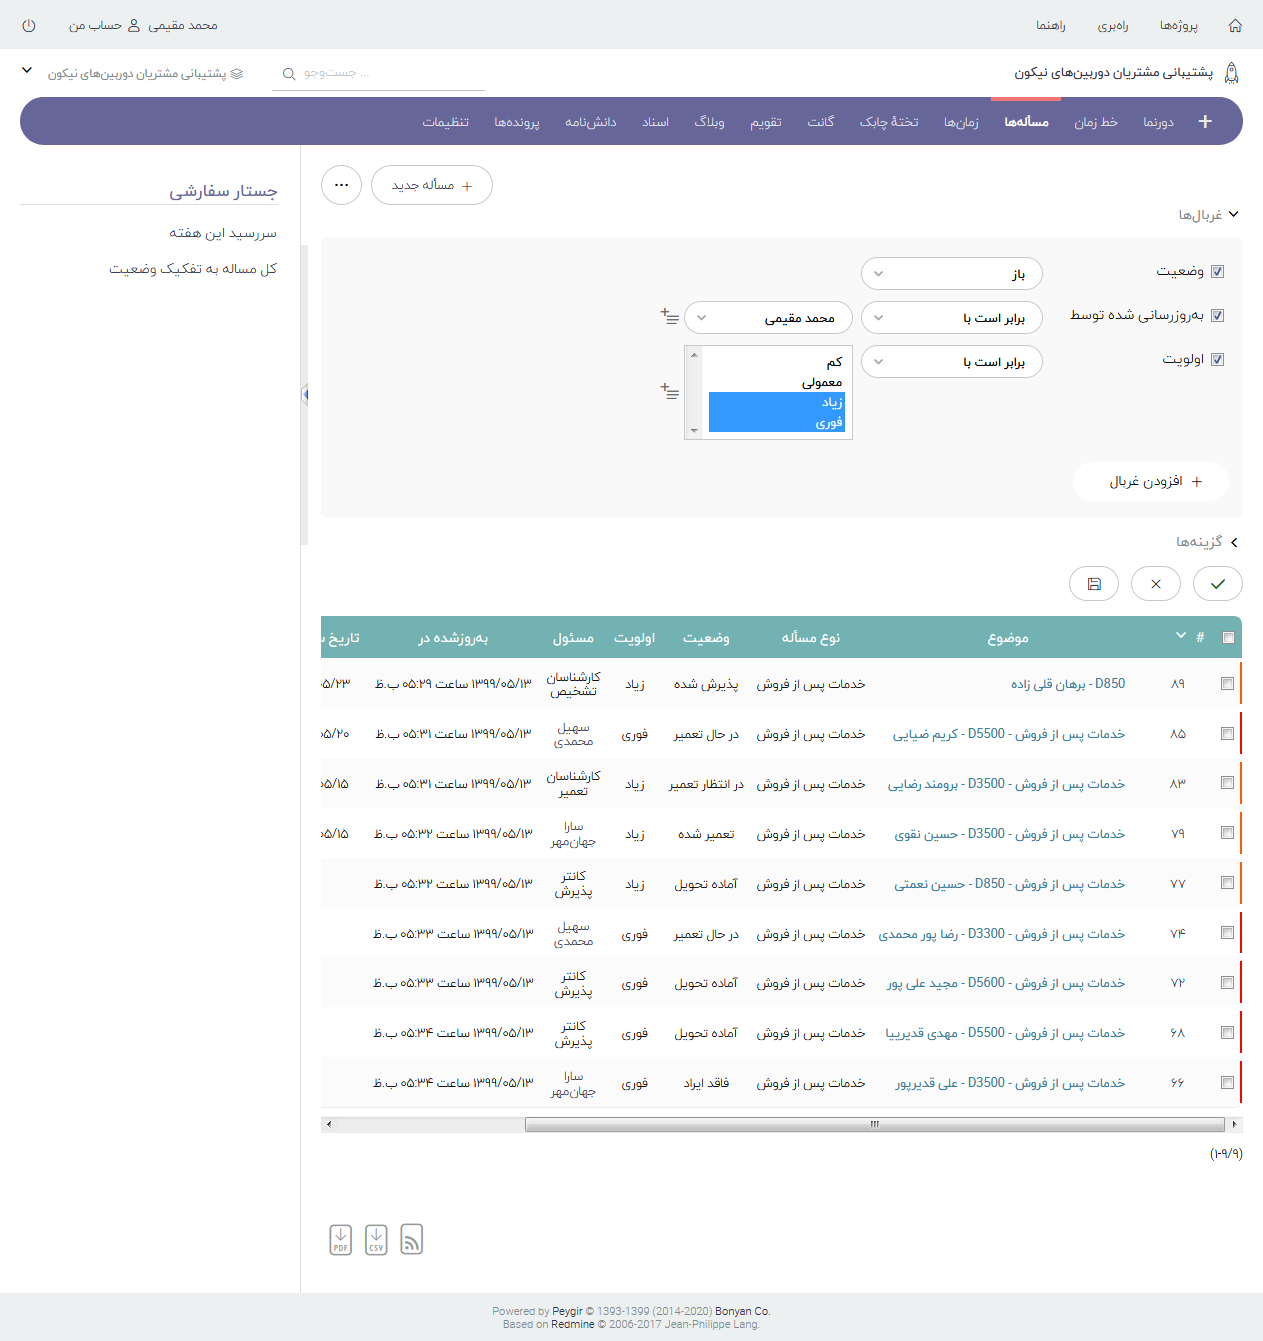Expand the گزینه‌ها options section

1207,542
